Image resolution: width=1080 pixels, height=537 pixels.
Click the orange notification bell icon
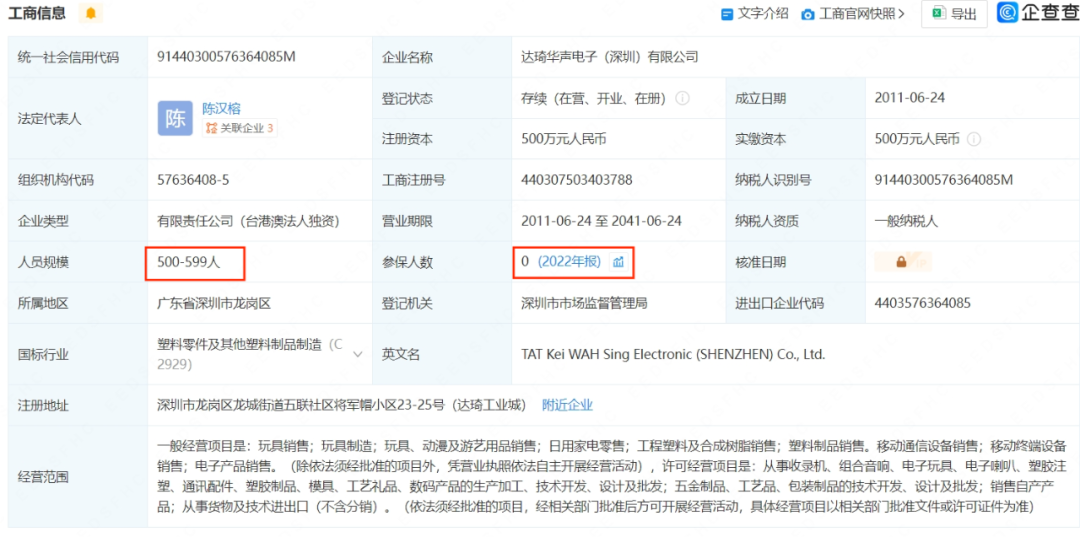90,13
